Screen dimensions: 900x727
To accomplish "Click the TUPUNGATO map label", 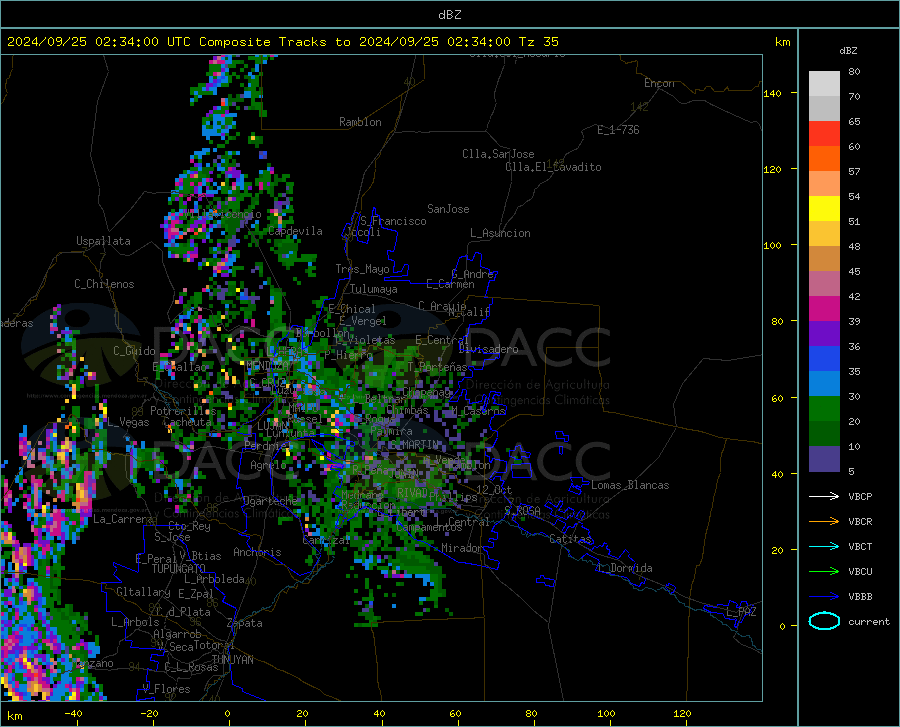I will [178, 569].
